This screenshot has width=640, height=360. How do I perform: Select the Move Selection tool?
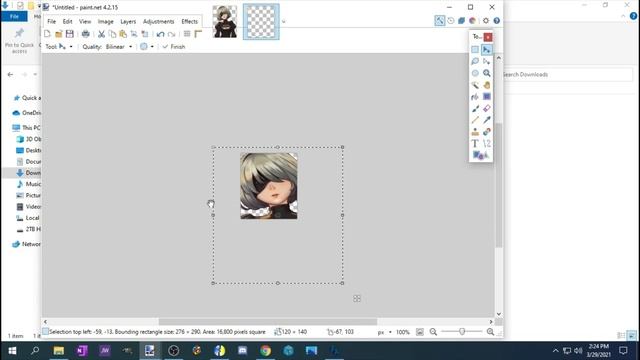tap(487, 62)
